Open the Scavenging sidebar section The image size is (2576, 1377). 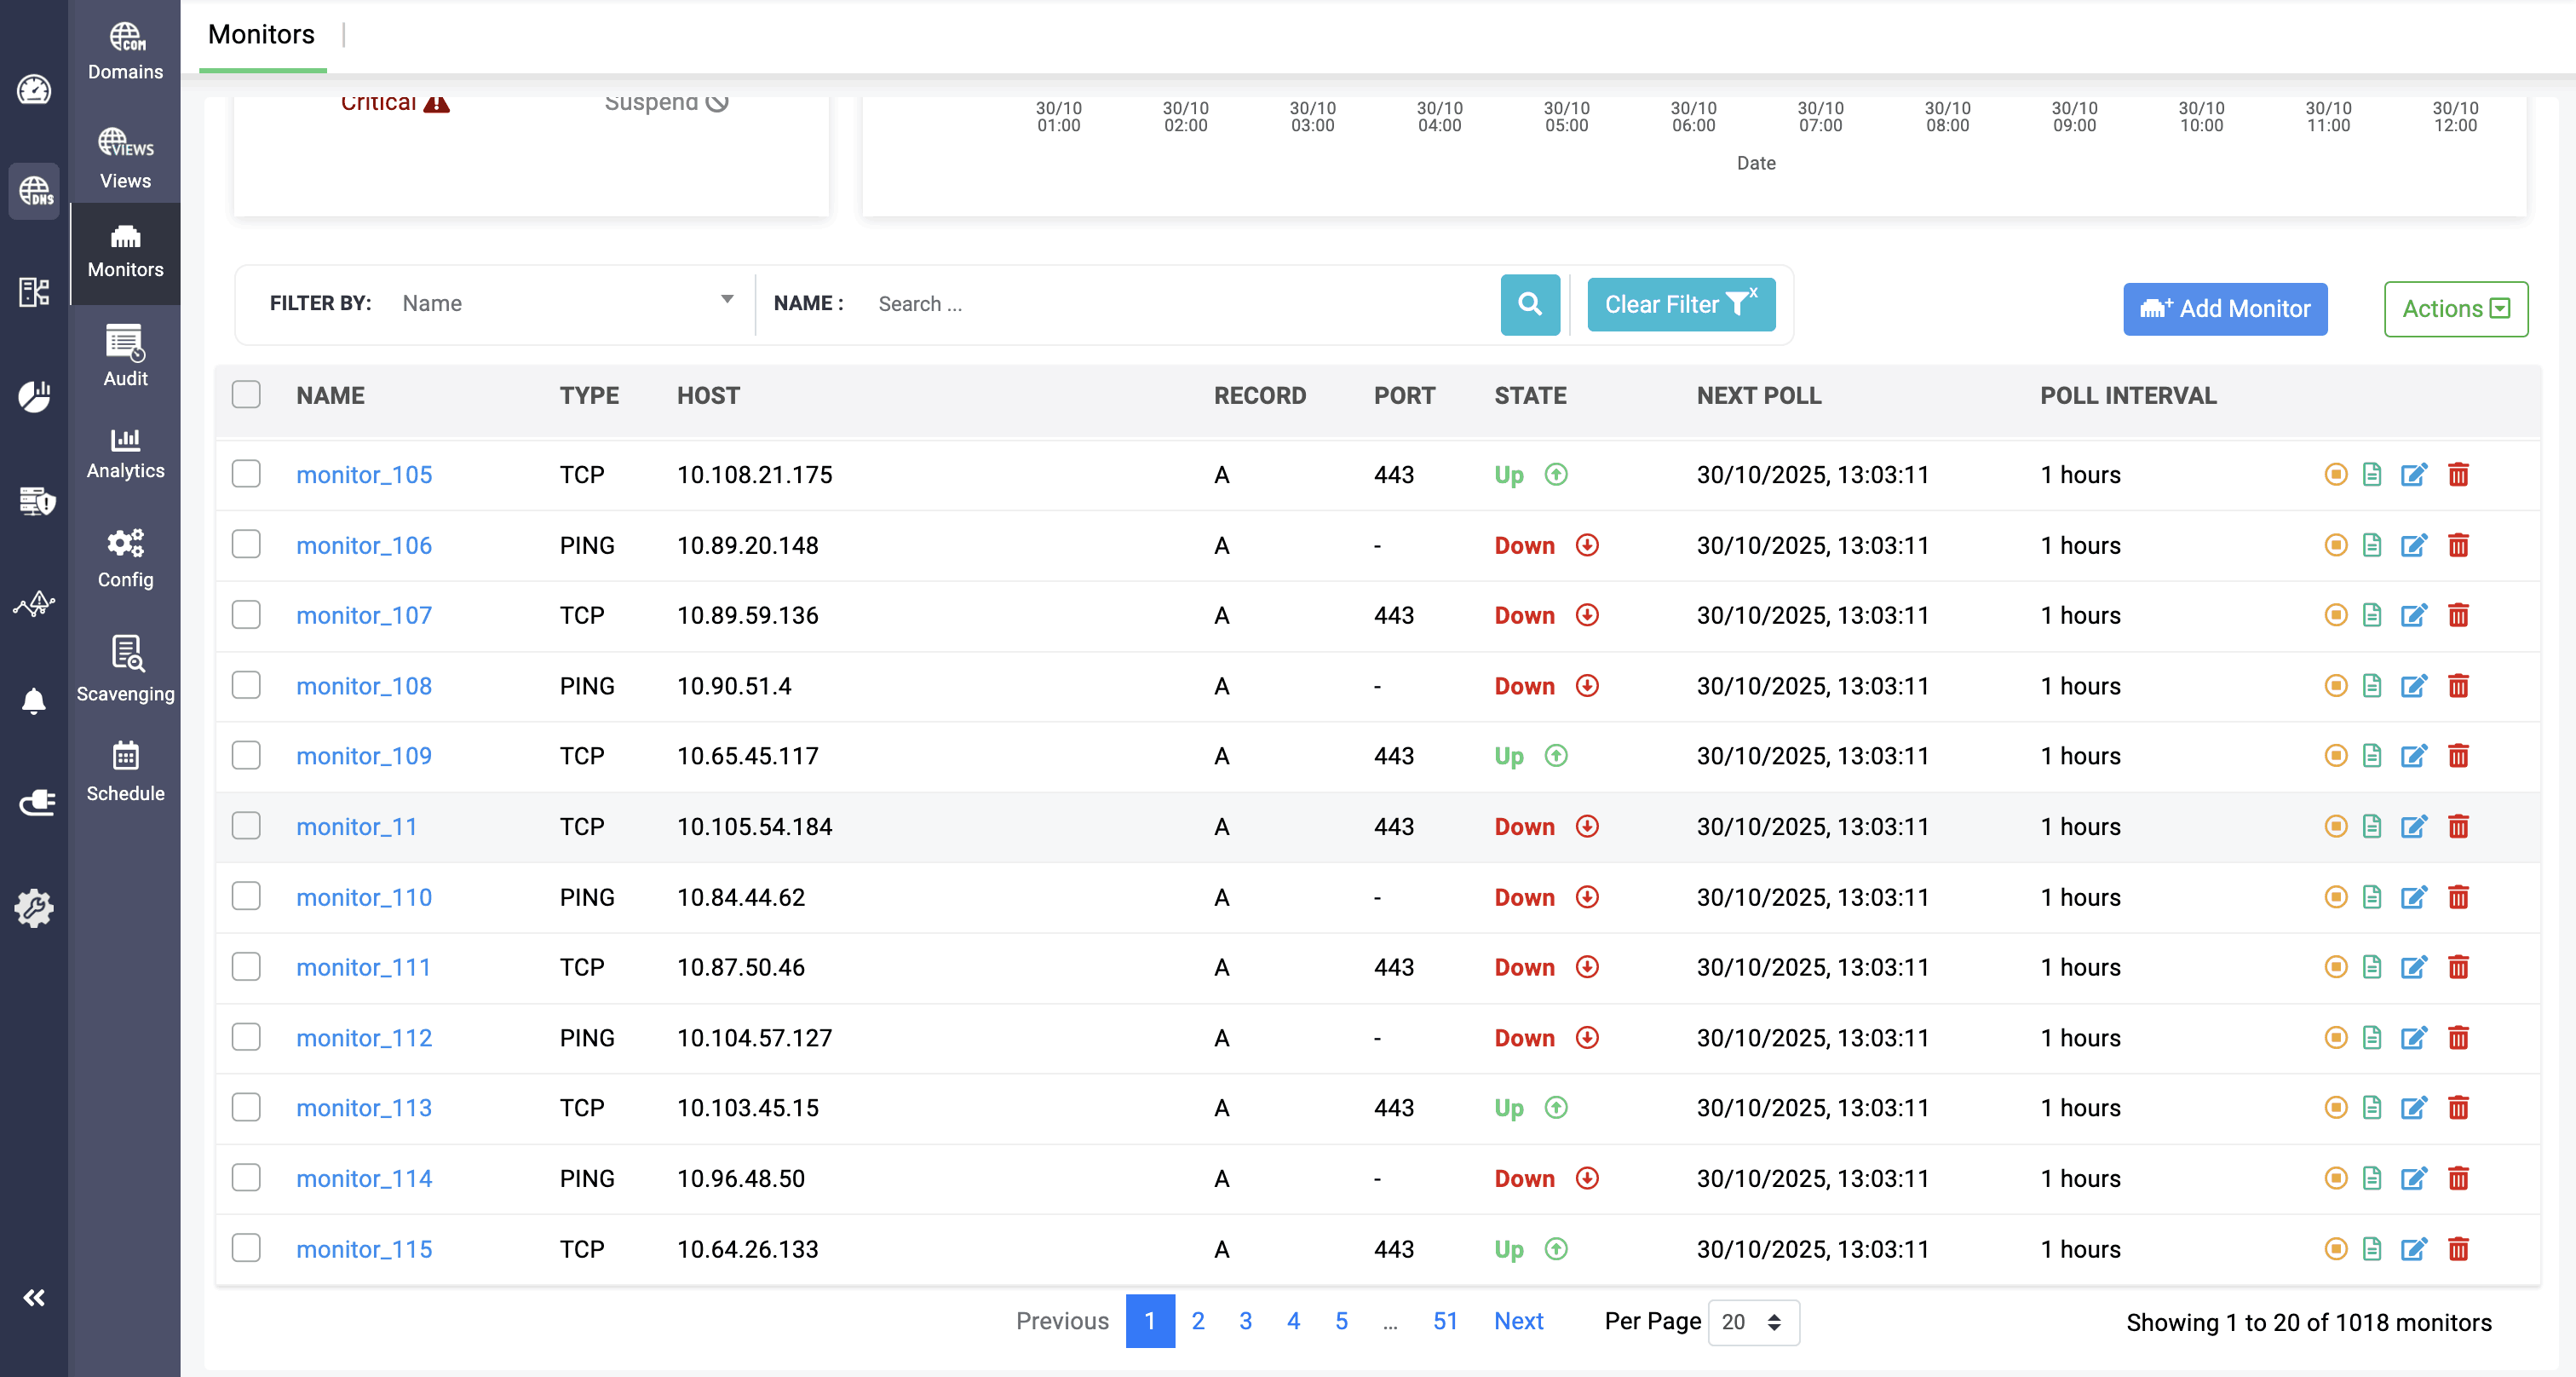(x=125, y=668)
